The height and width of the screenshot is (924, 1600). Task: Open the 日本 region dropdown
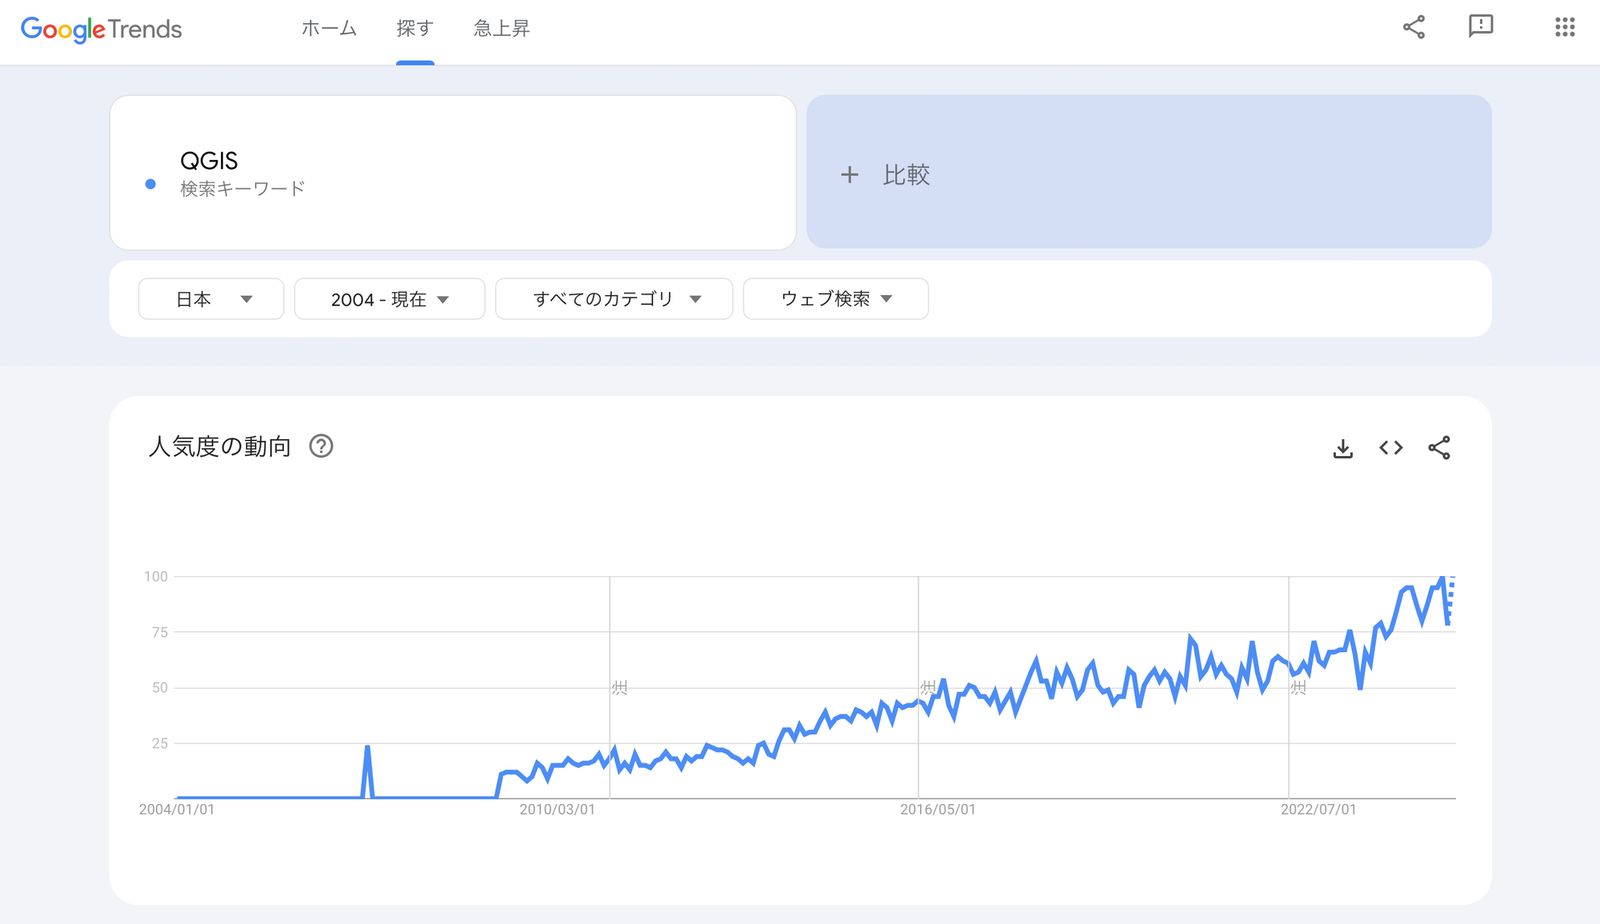pos(211,299)
